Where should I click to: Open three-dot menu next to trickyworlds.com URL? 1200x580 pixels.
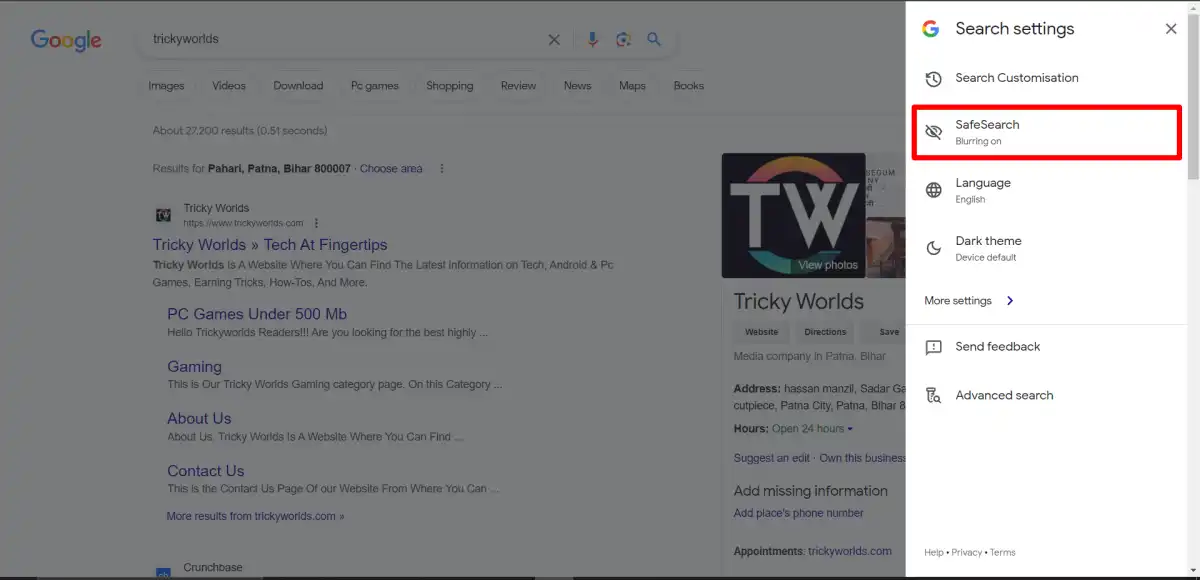click(x=316, y=223)
